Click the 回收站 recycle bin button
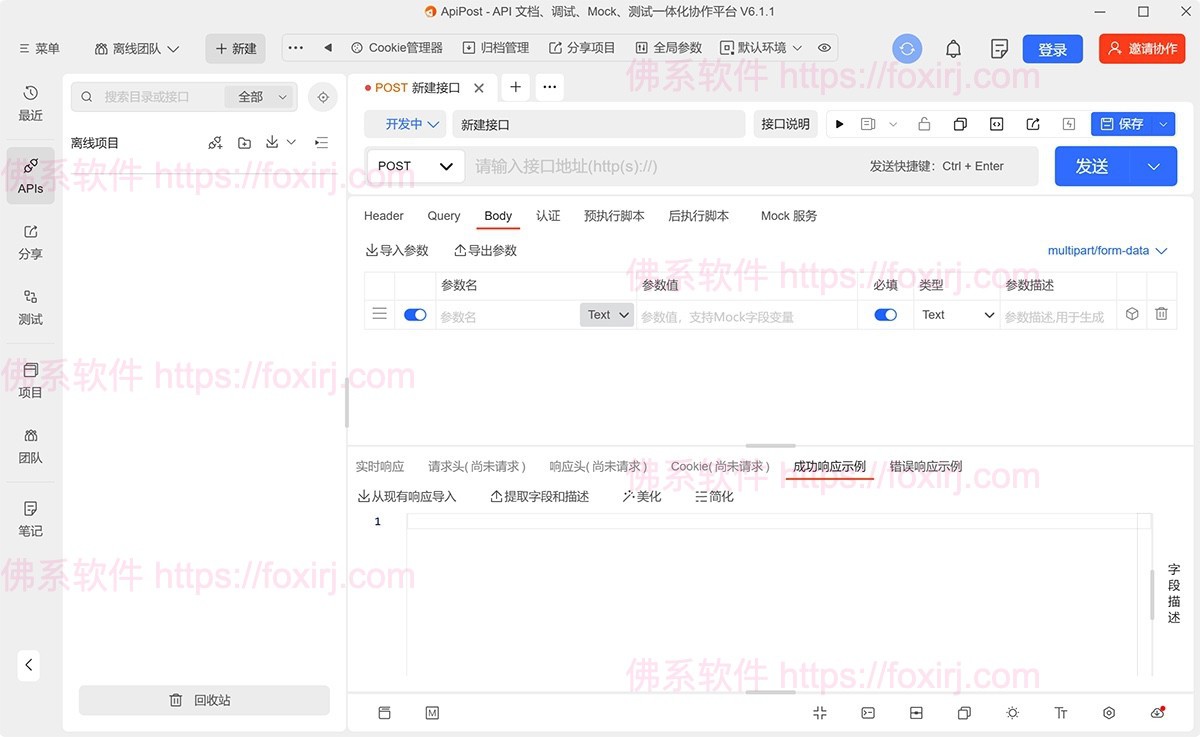The width and height of the screenshot is (1200, 737). pos(204,700)
